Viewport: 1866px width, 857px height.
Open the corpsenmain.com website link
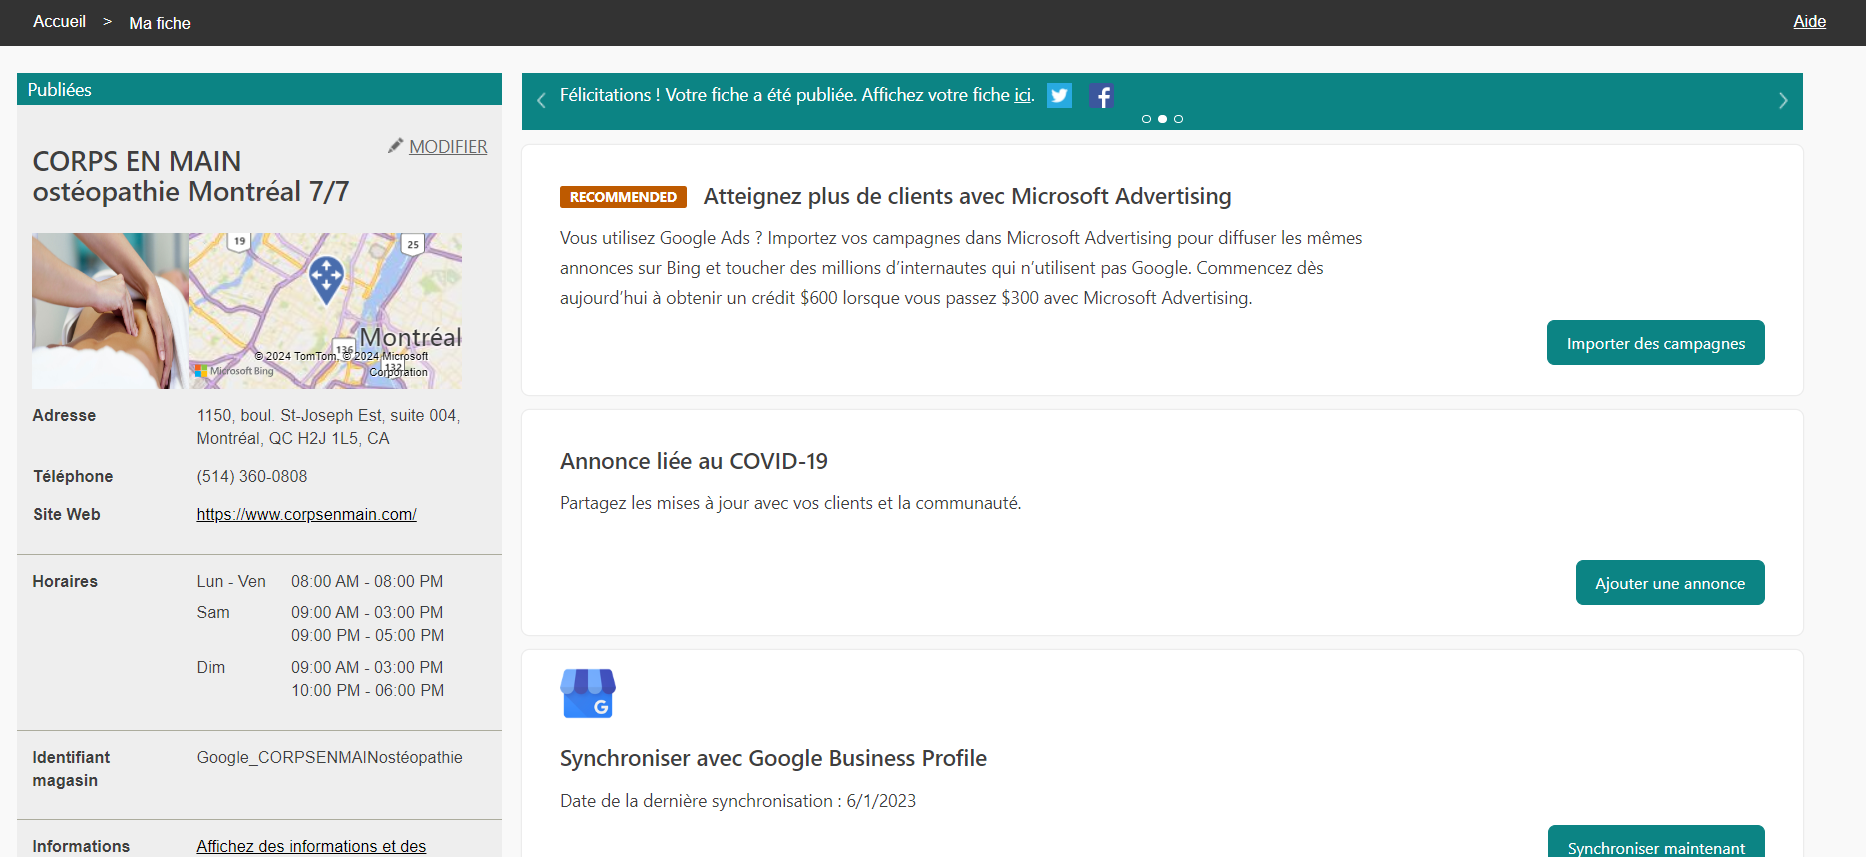click(306, 514)
